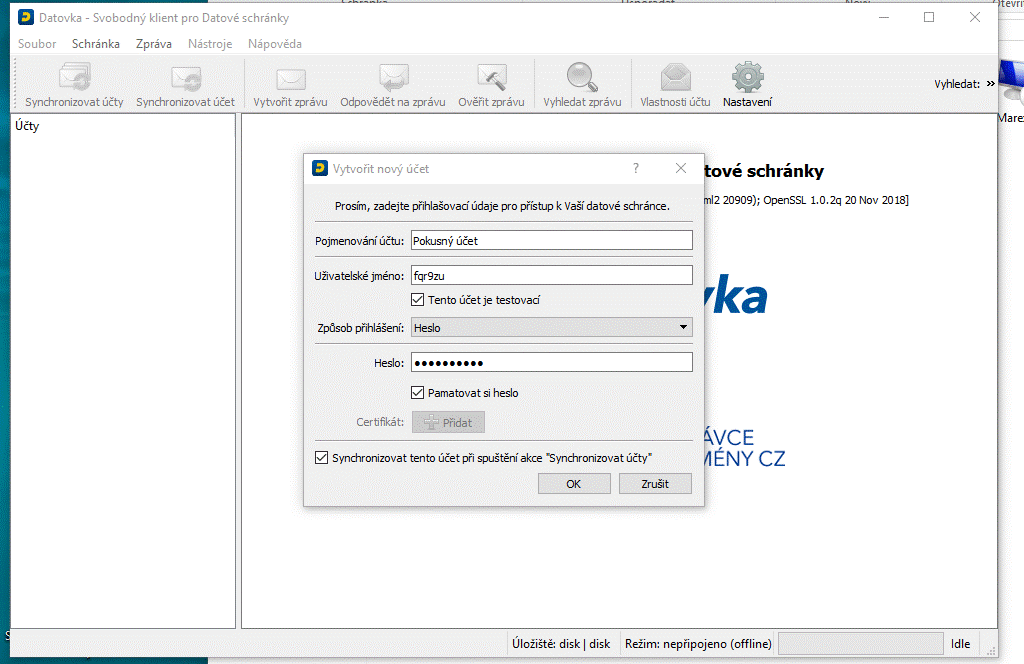Open the Nástroje menu
This screenshot has width=1024, height=664.
pyautogui.click(x=210, y=44)
